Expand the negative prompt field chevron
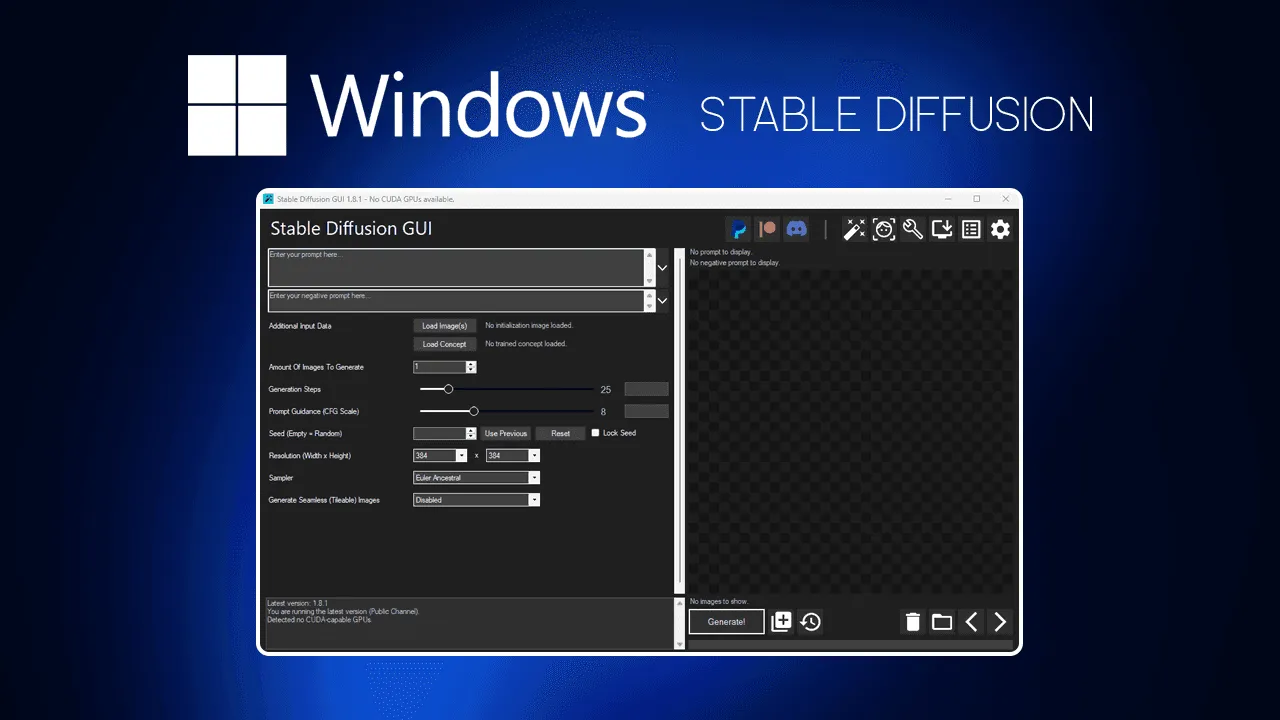Viewport: 1280px width, 720px height. 662,300
